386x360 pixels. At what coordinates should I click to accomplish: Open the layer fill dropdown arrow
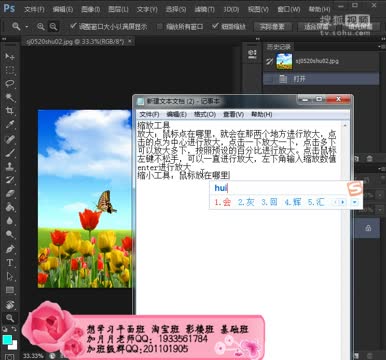(380, 210)
